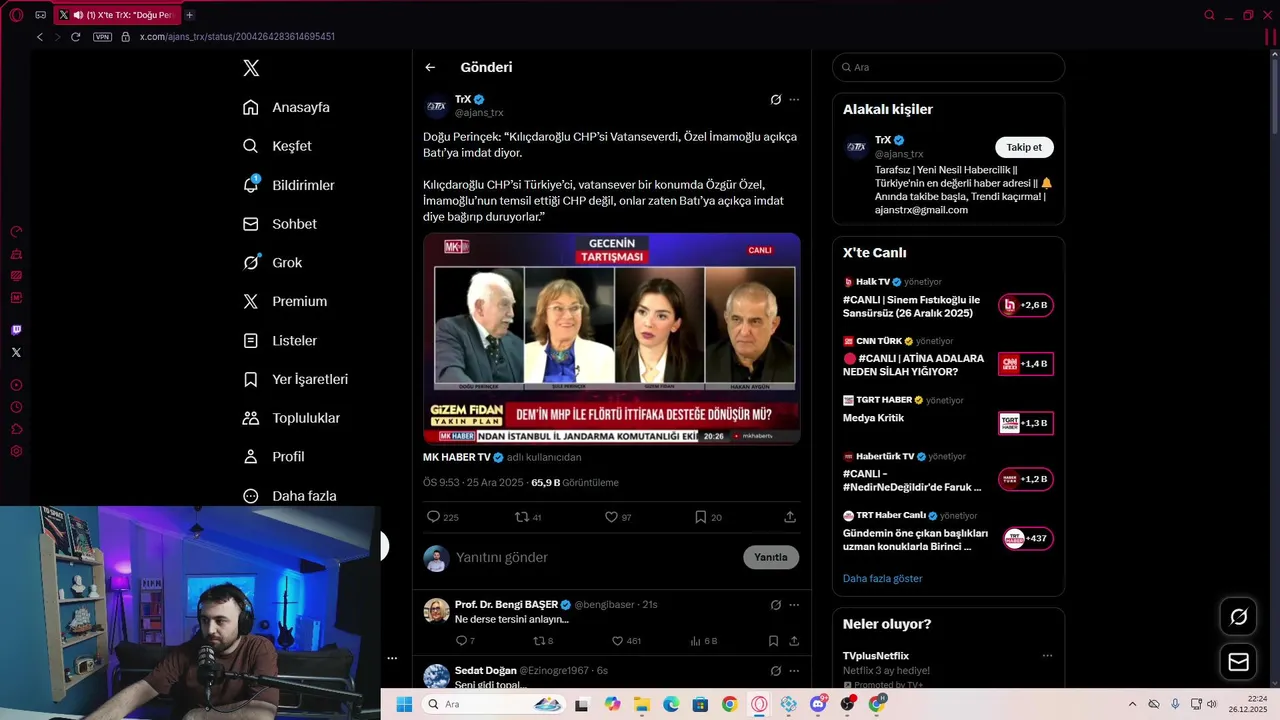Viewport: 1280px width, 720px height.
Task: Open Microsoft Edge from the taskbar
Action: (671, 704)
